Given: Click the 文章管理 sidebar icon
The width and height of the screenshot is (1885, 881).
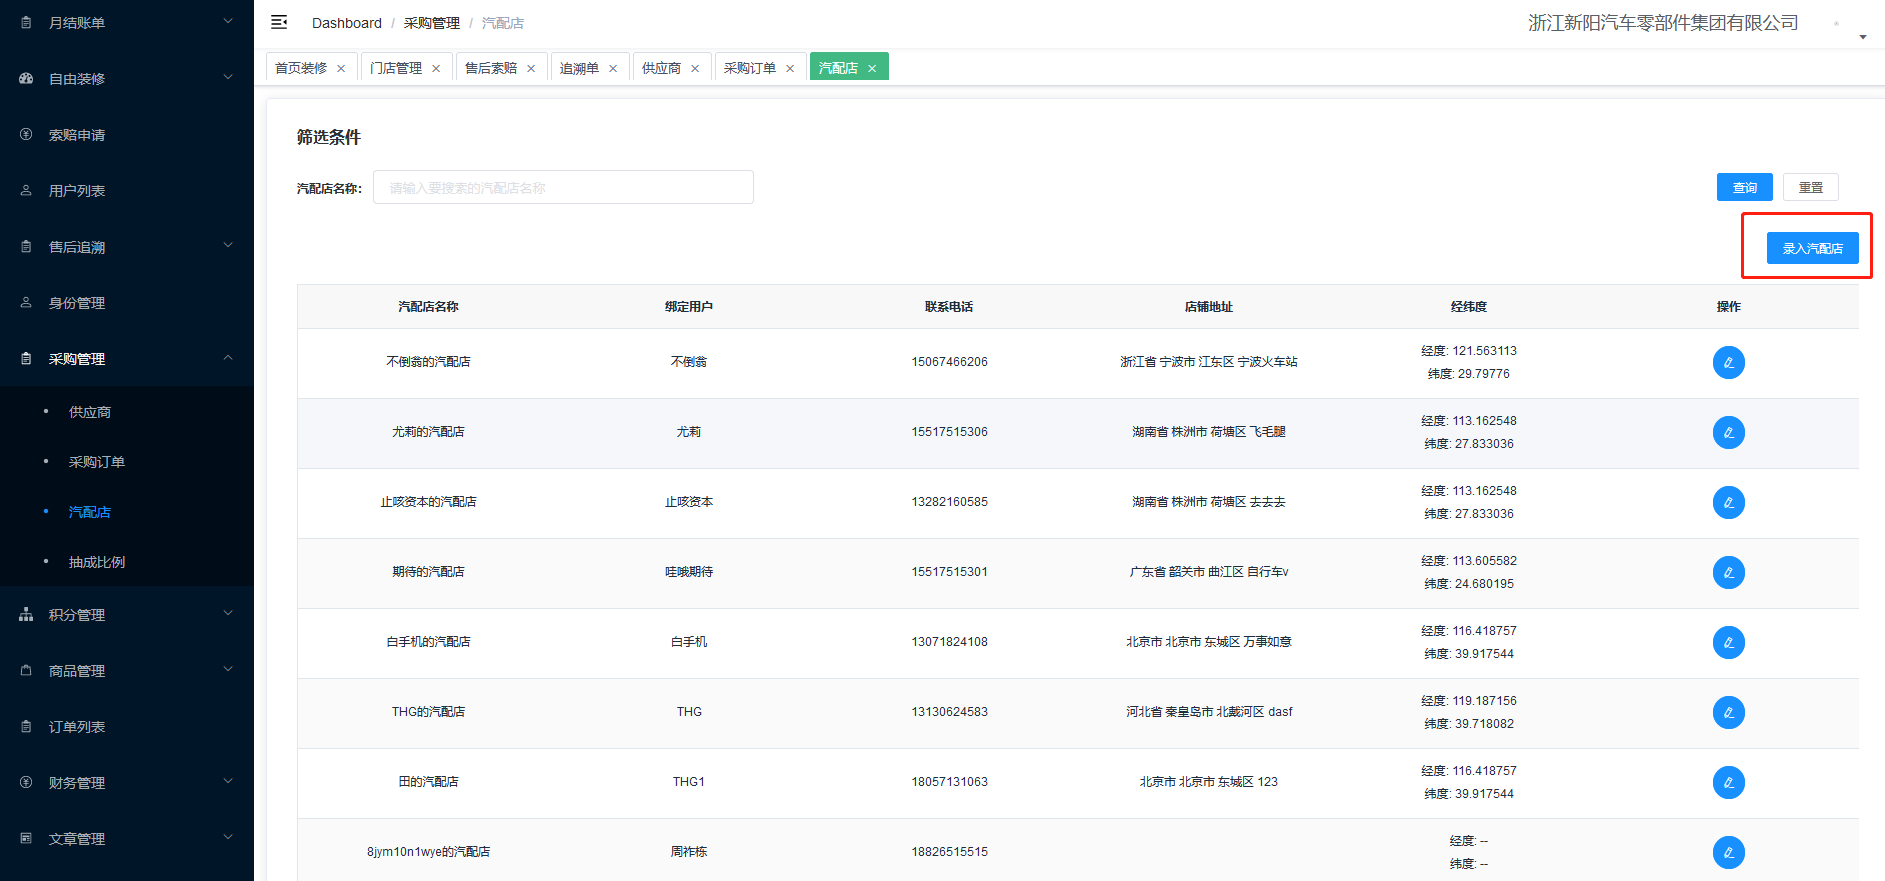Looking at the screenshot, I should coord(26,838).
